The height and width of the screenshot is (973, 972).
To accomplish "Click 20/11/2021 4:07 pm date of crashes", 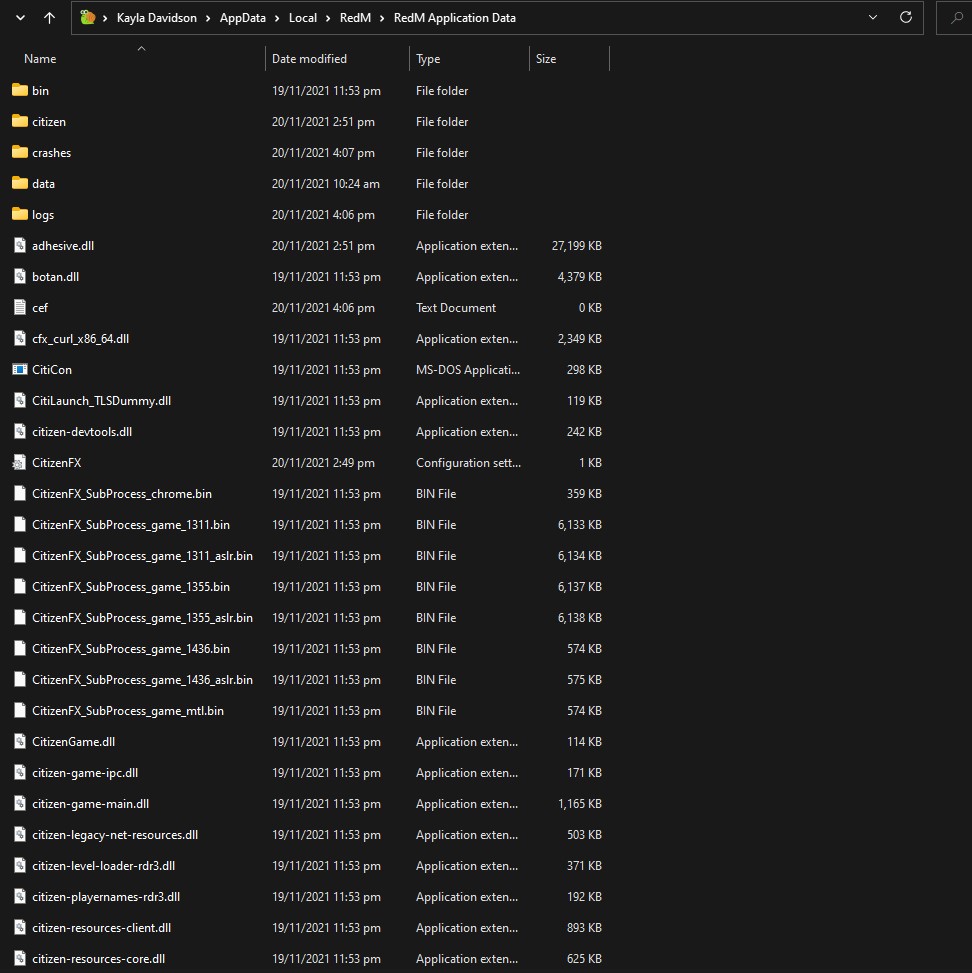I will [323, 153].
